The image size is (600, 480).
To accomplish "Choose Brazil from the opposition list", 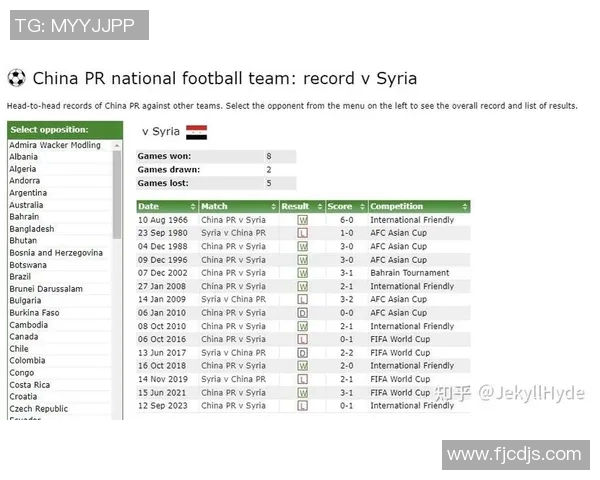I will coord(20,277).
